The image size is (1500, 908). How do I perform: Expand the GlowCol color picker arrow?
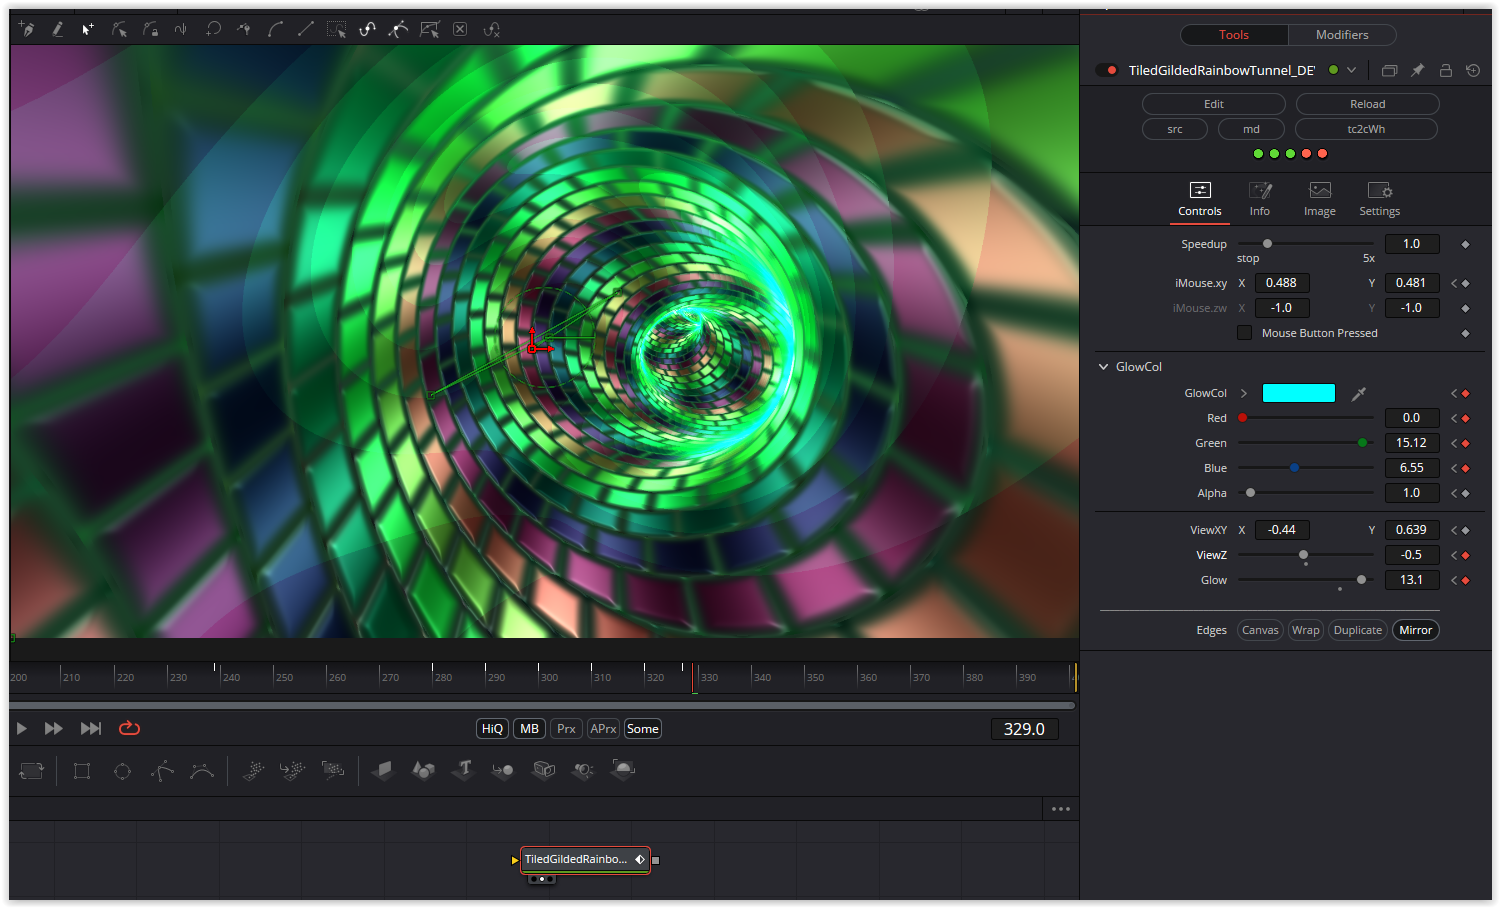(1244, 393)
